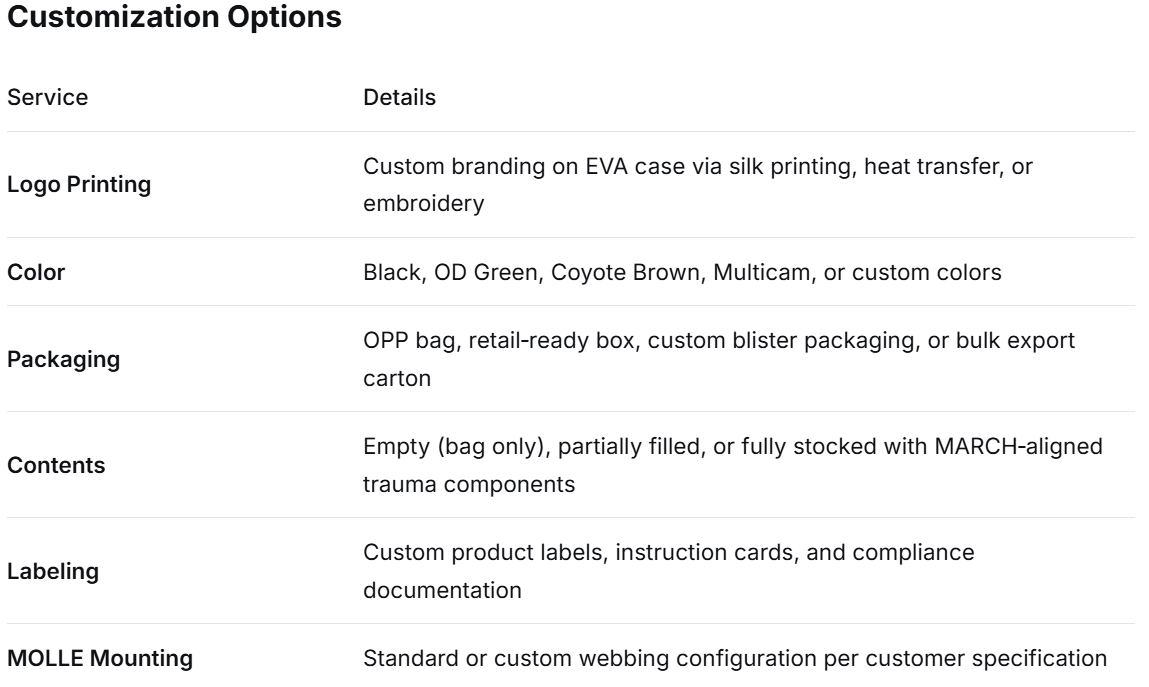Click the Color row label

click(x=36, y=272)
